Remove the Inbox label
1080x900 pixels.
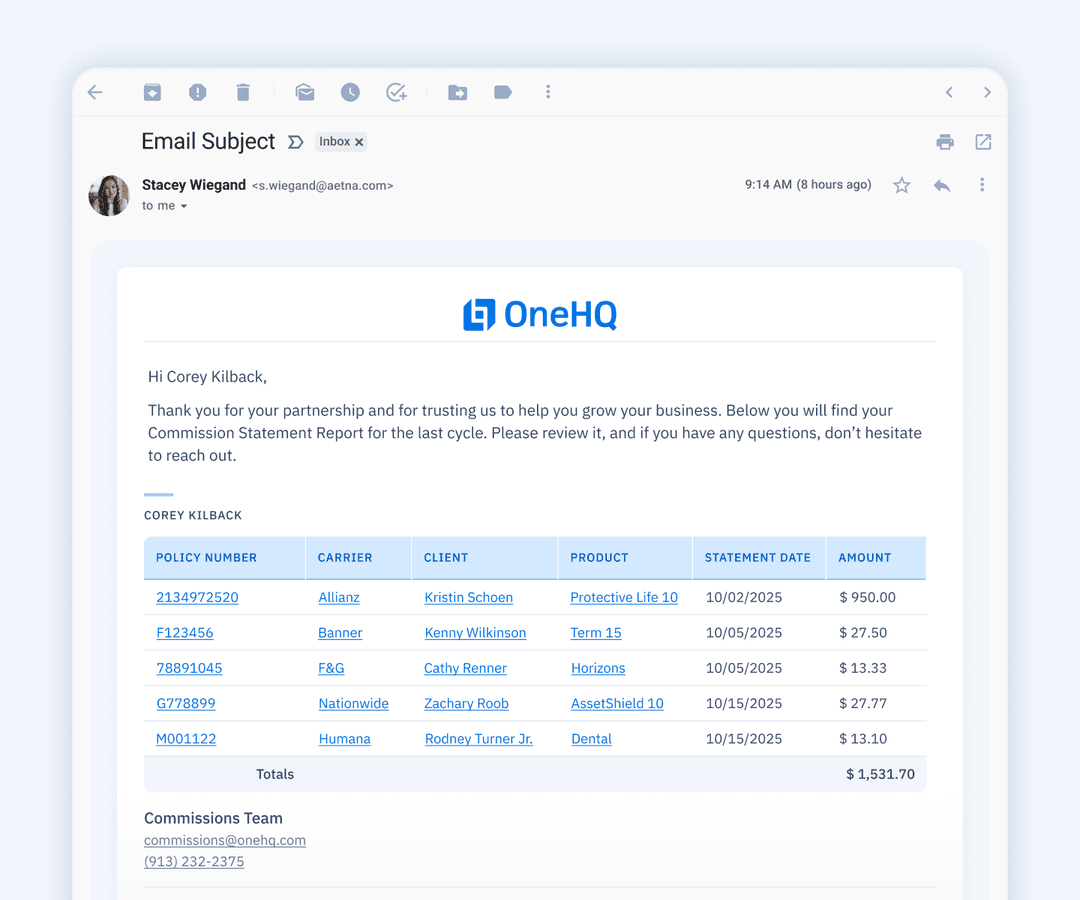click(358, 141)
